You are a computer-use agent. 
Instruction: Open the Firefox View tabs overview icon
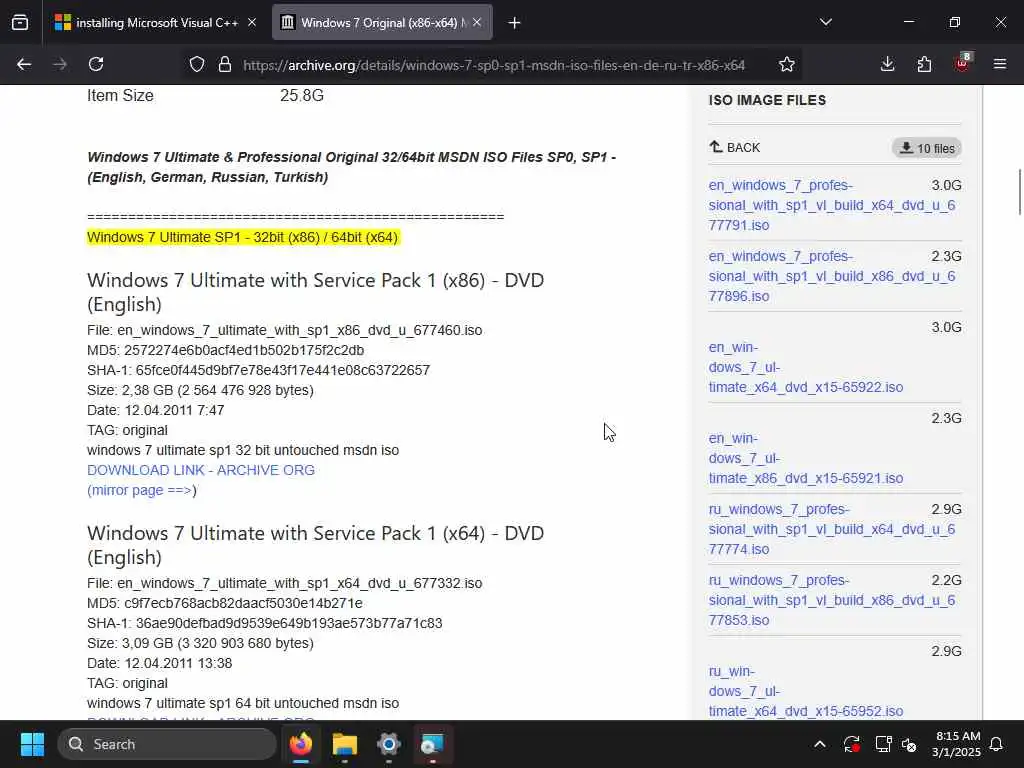pyautogui.click(x=20, y=23)
